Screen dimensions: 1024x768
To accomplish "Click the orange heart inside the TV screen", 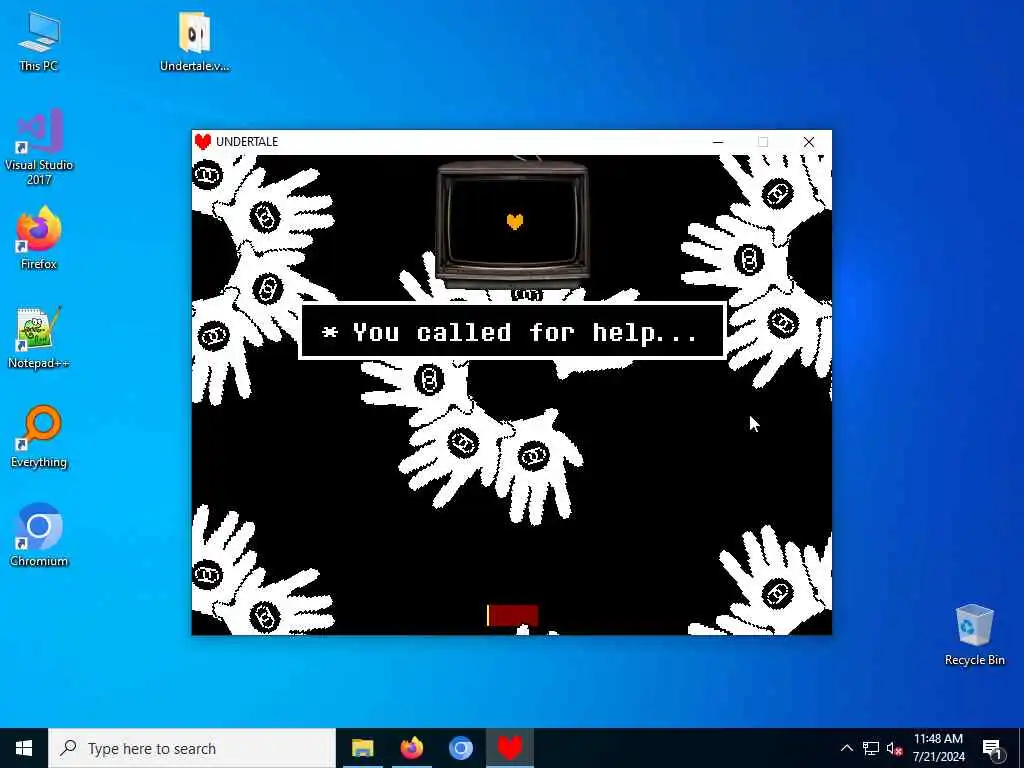I will (515, 222).
